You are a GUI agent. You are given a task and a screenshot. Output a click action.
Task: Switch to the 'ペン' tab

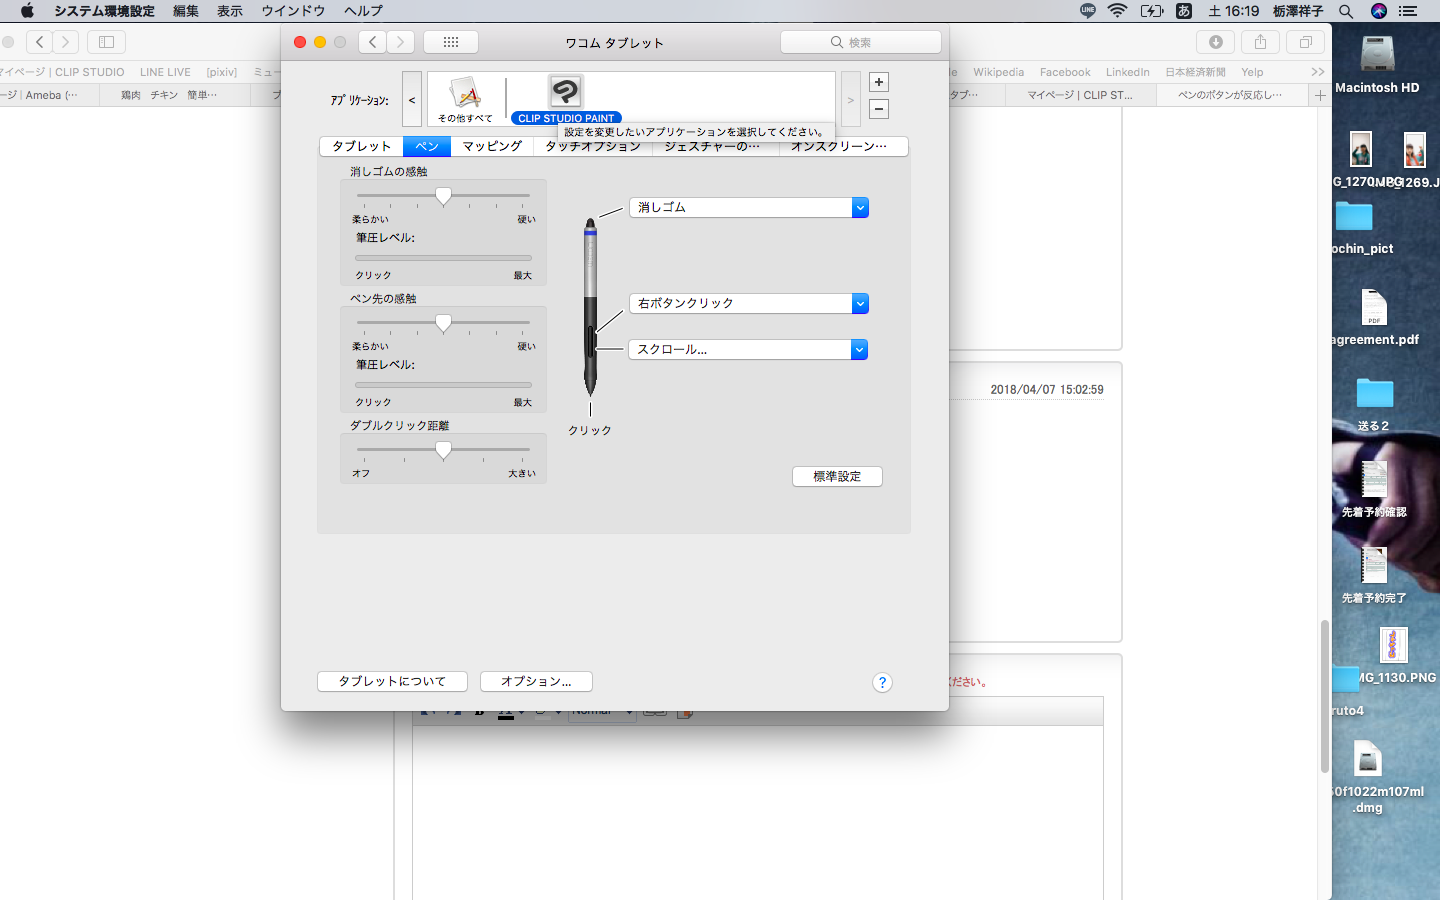point(427,146)
